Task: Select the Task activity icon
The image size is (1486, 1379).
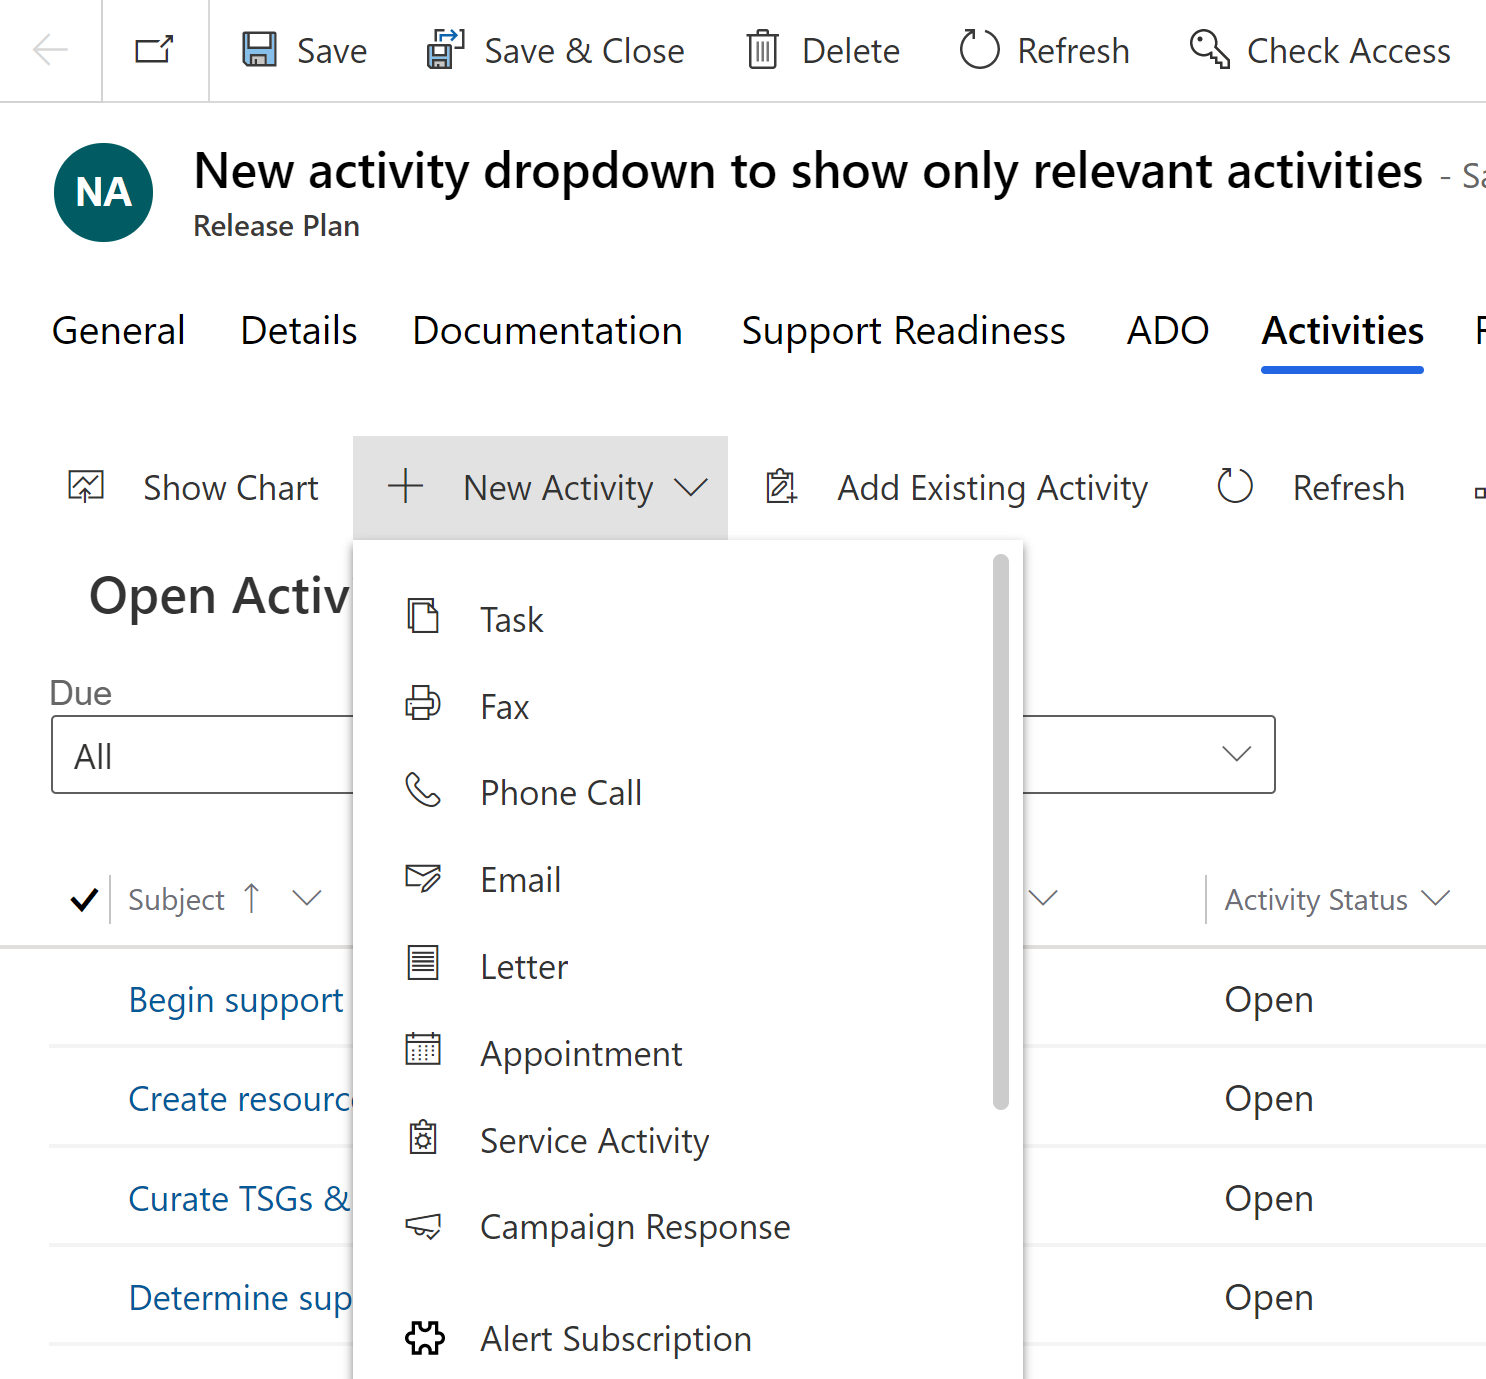Action: point(424,617)
